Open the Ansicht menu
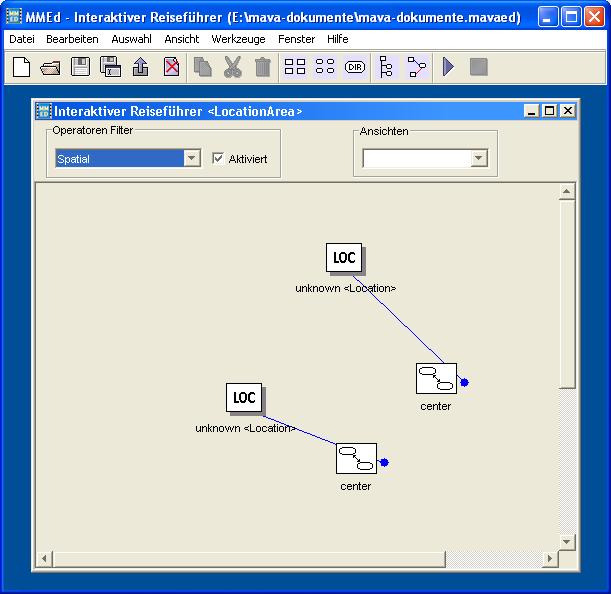Image resolution: width=611 pixels, height=594 pixels. point(182,39)
